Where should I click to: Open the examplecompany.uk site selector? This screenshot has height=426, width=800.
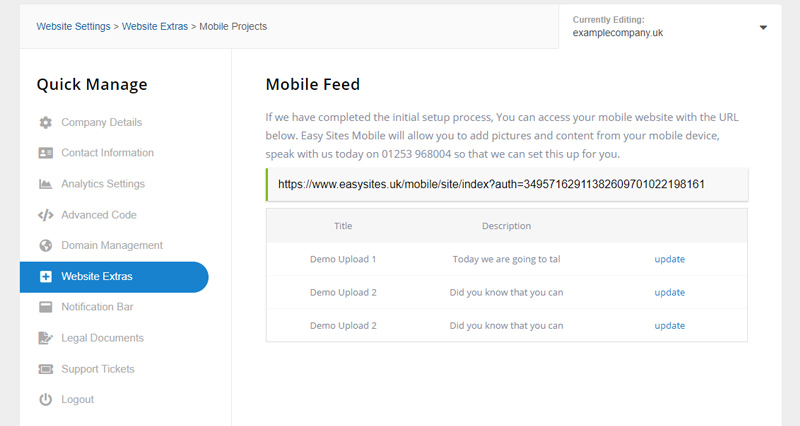point(618,33)
